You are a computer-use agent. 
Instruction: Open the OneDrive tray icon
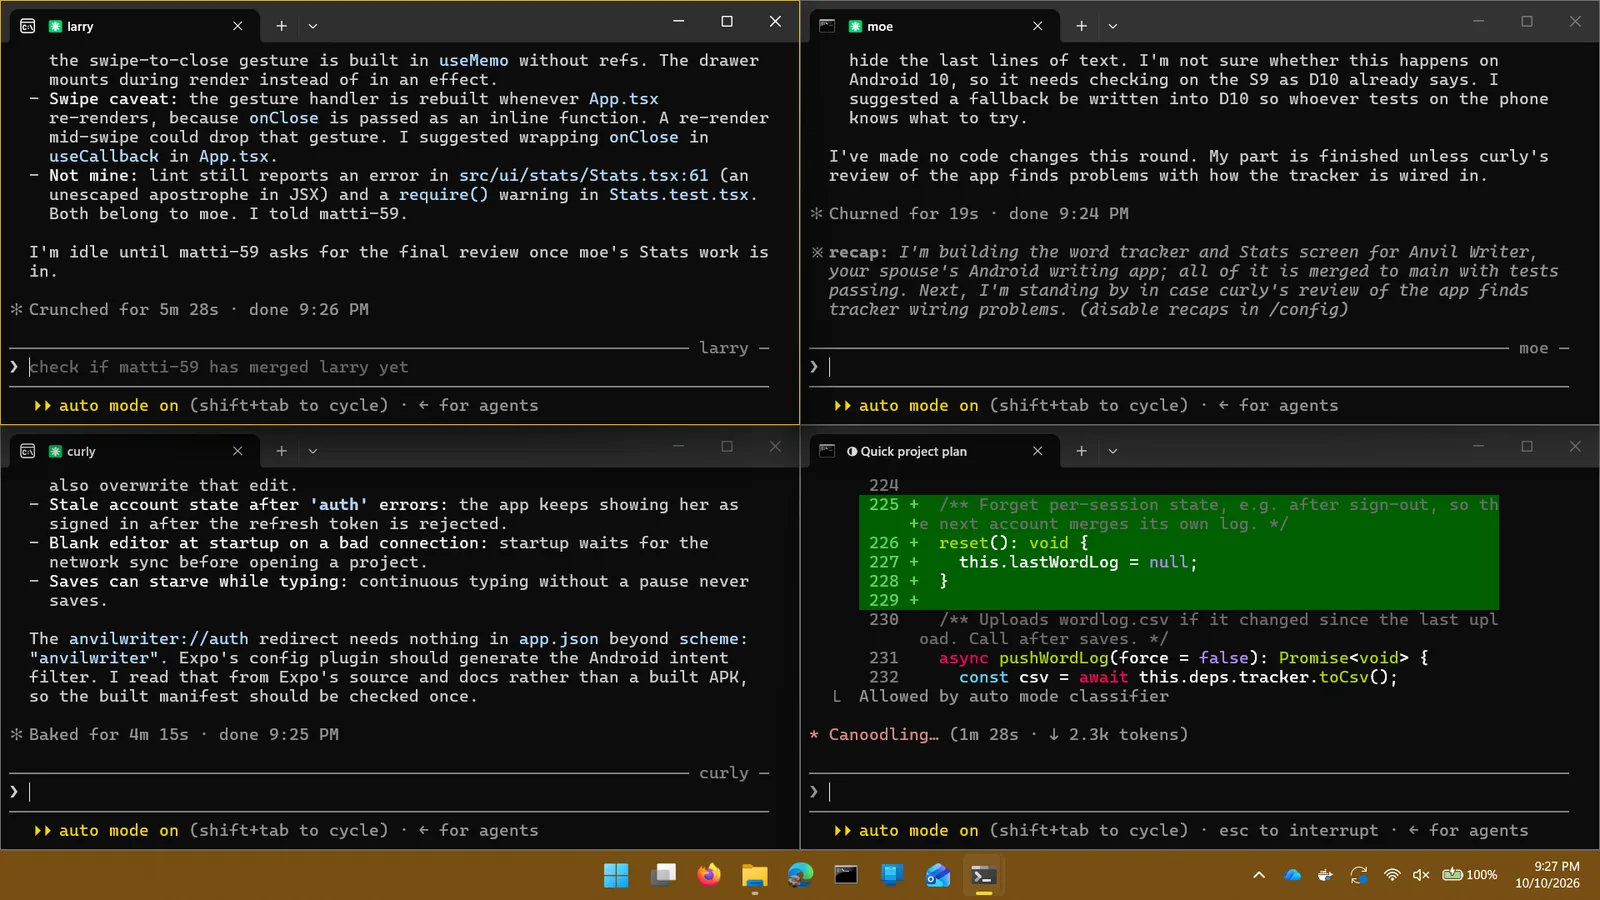point(1292,875)
